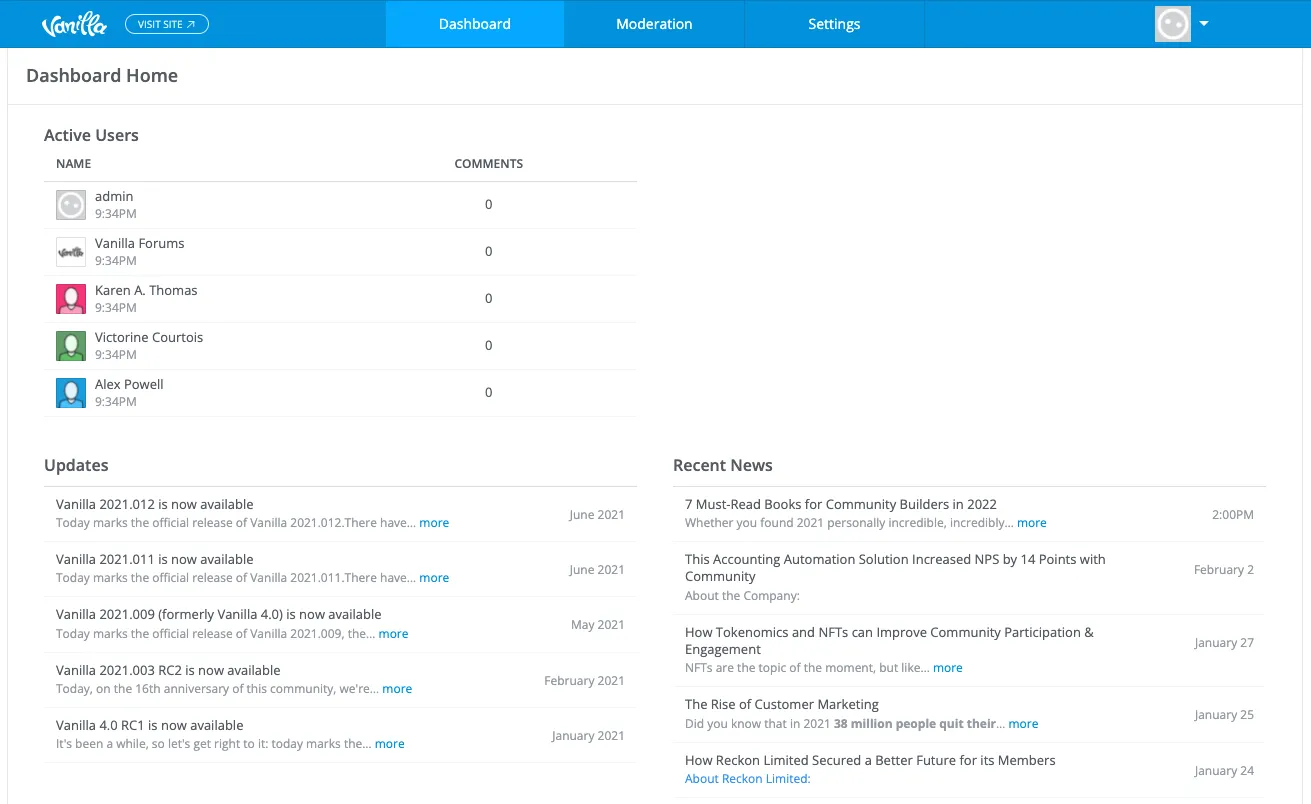
Task: Click 'more' for Vanilla 4.0 RC1 update
Action: tap(390, 744)
